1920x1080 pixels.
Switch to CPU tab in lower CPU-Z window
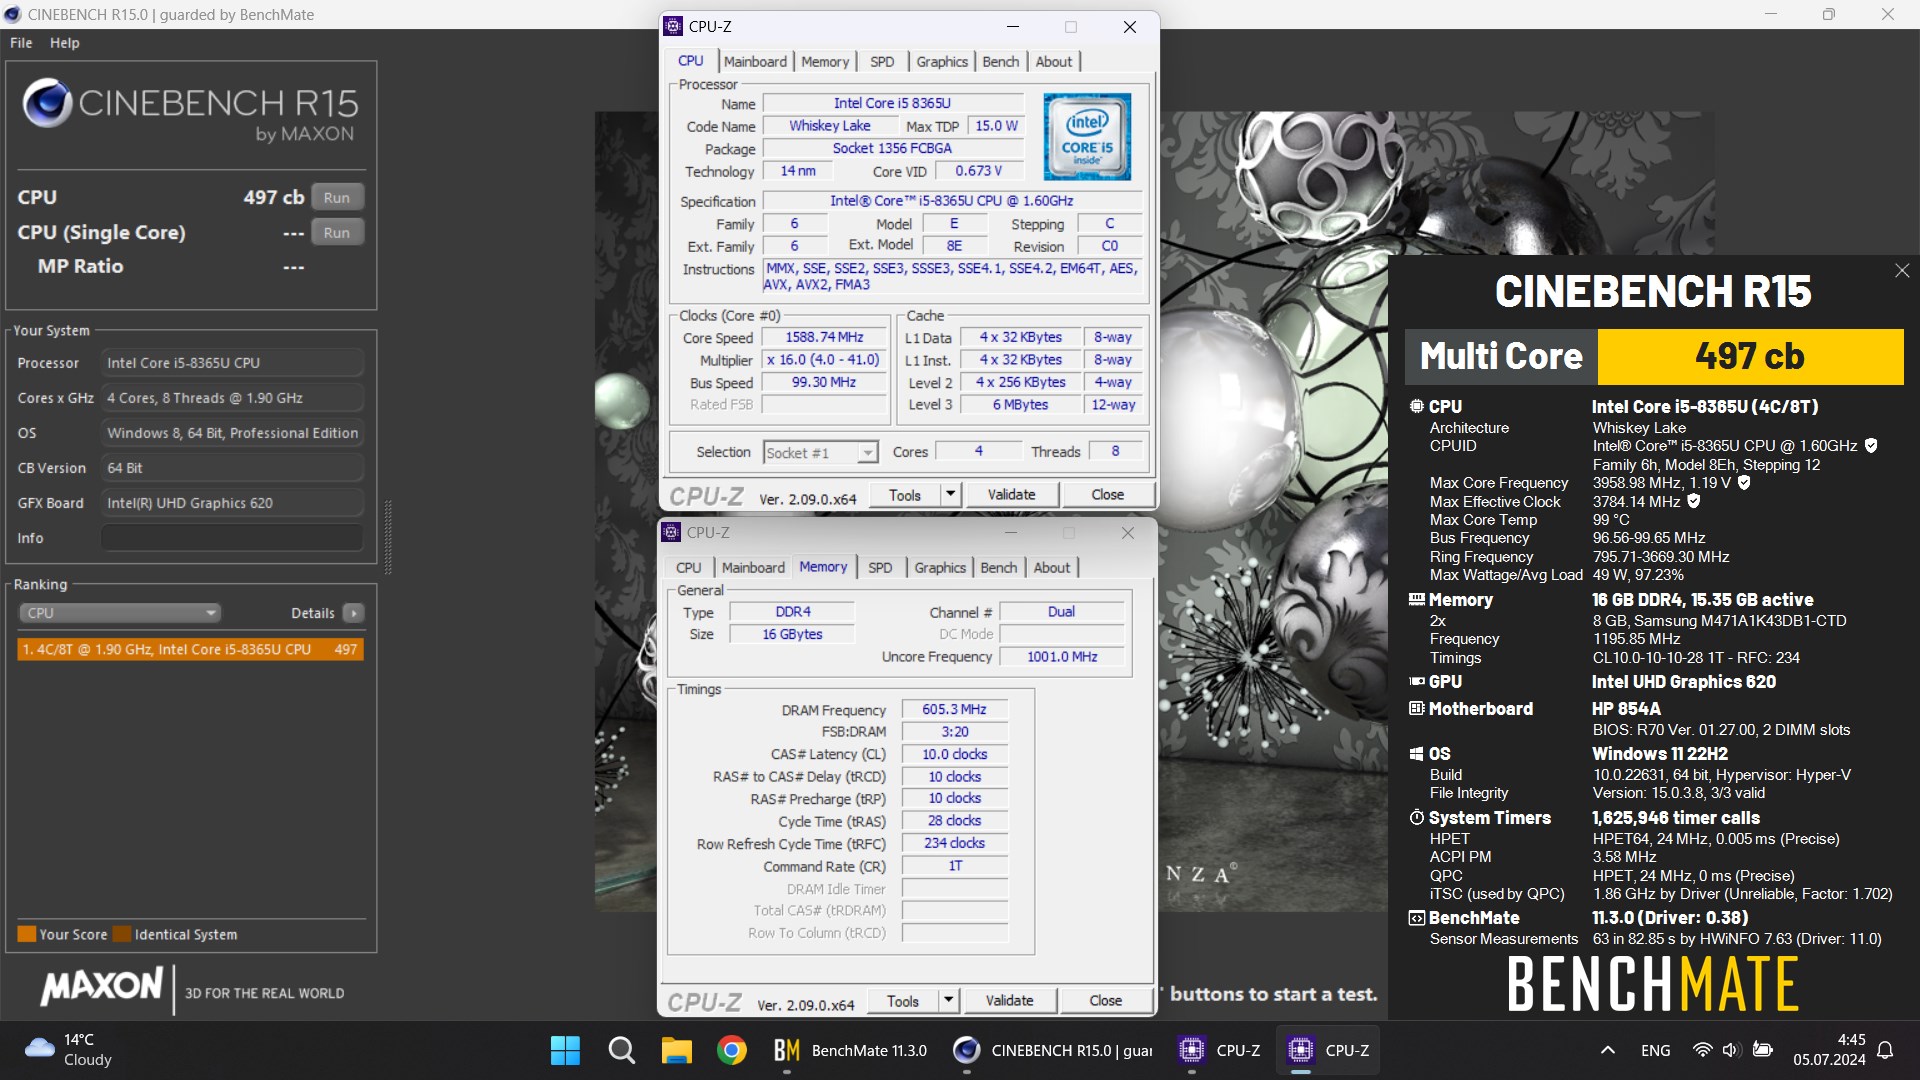pyautogui.click(x=689, y=568)
